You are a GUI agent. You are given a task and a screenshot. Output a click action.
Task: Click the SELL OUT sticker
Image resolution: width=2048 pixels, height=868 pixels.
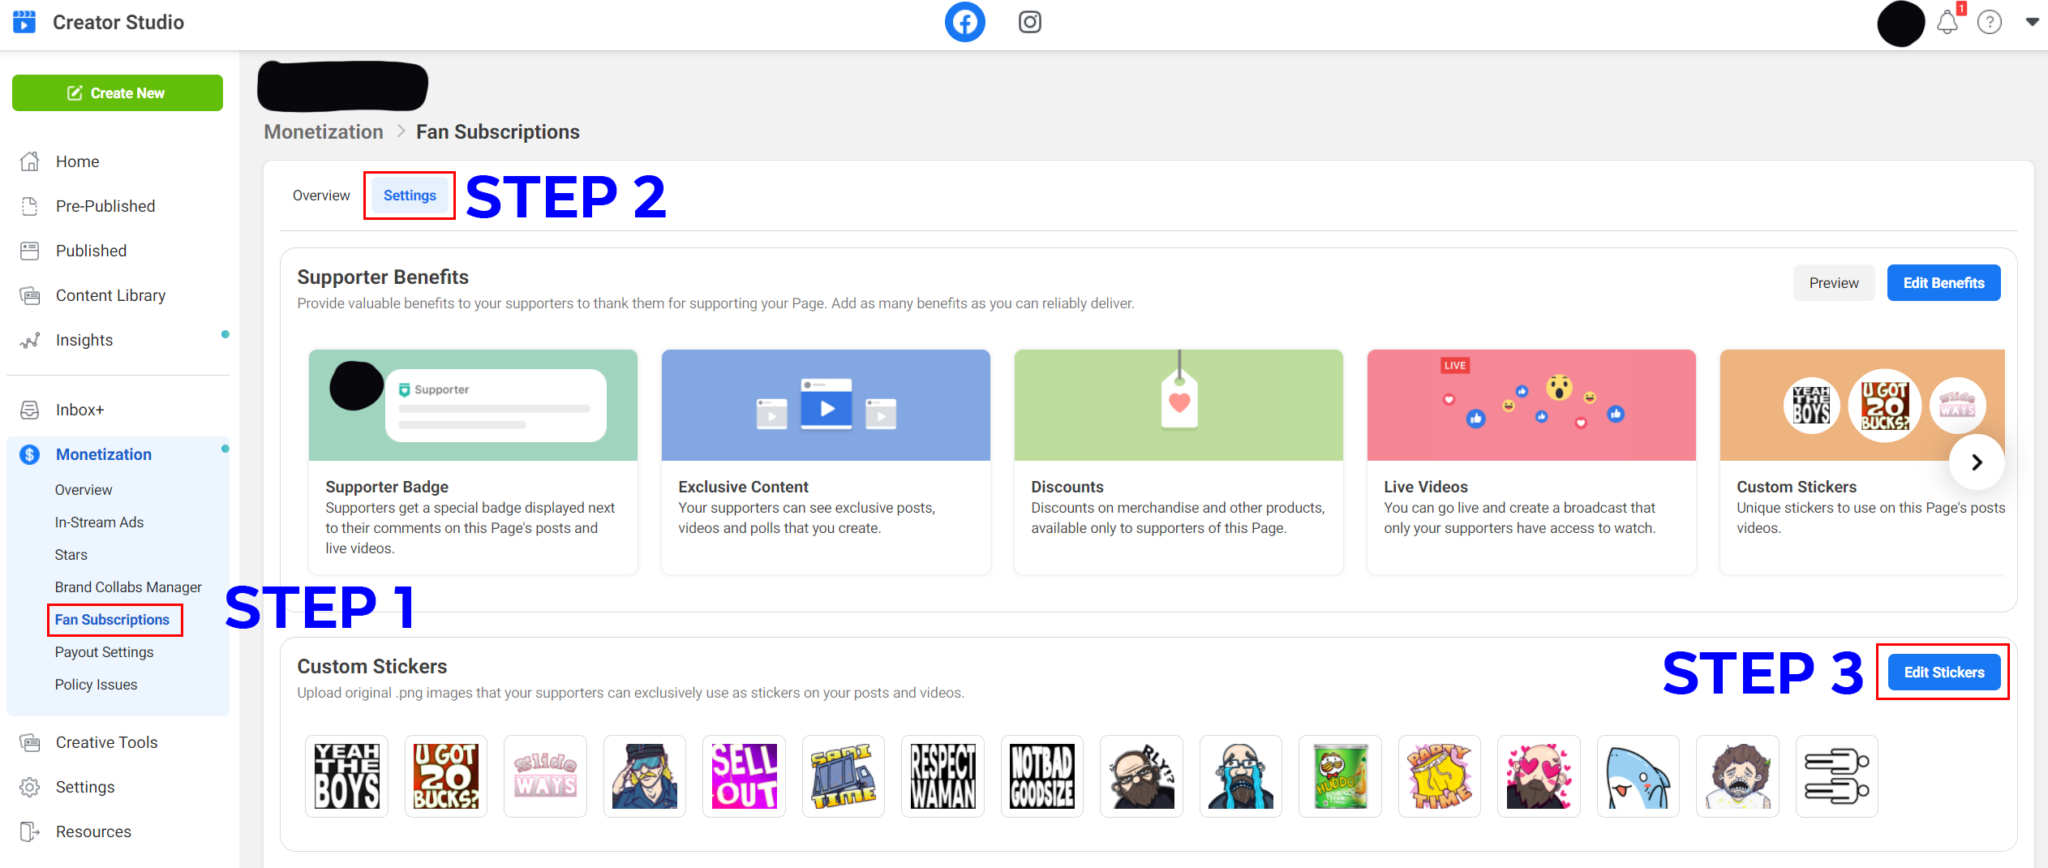744,776
